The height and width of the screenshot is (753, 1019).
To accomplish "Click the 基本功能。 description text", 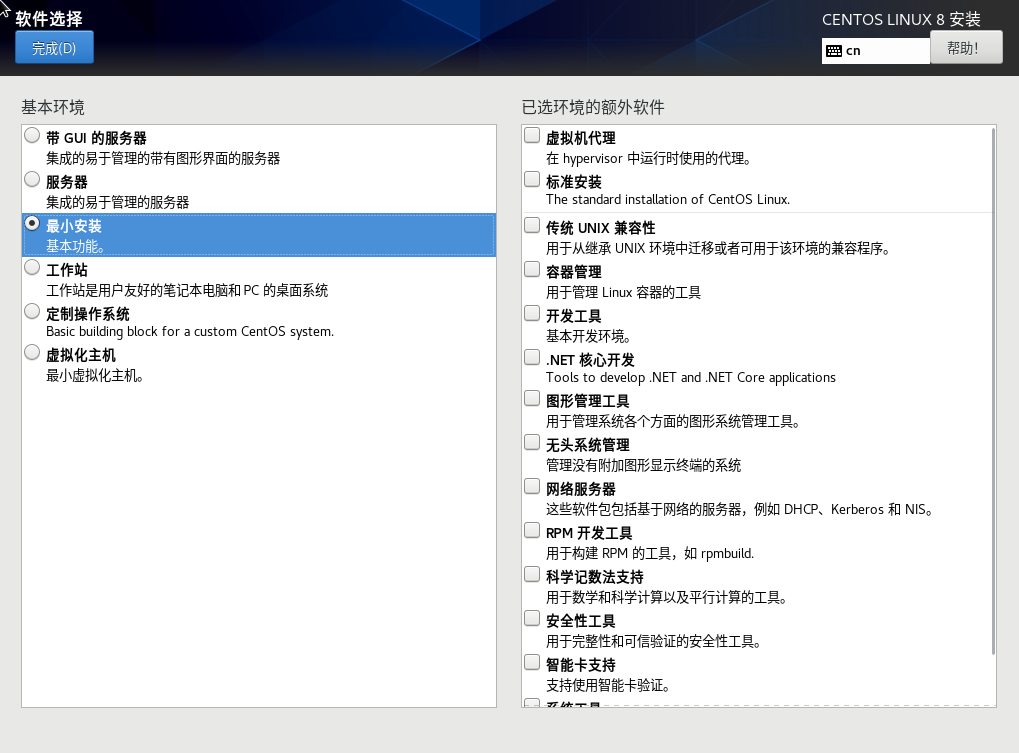I will coord(75,246).
